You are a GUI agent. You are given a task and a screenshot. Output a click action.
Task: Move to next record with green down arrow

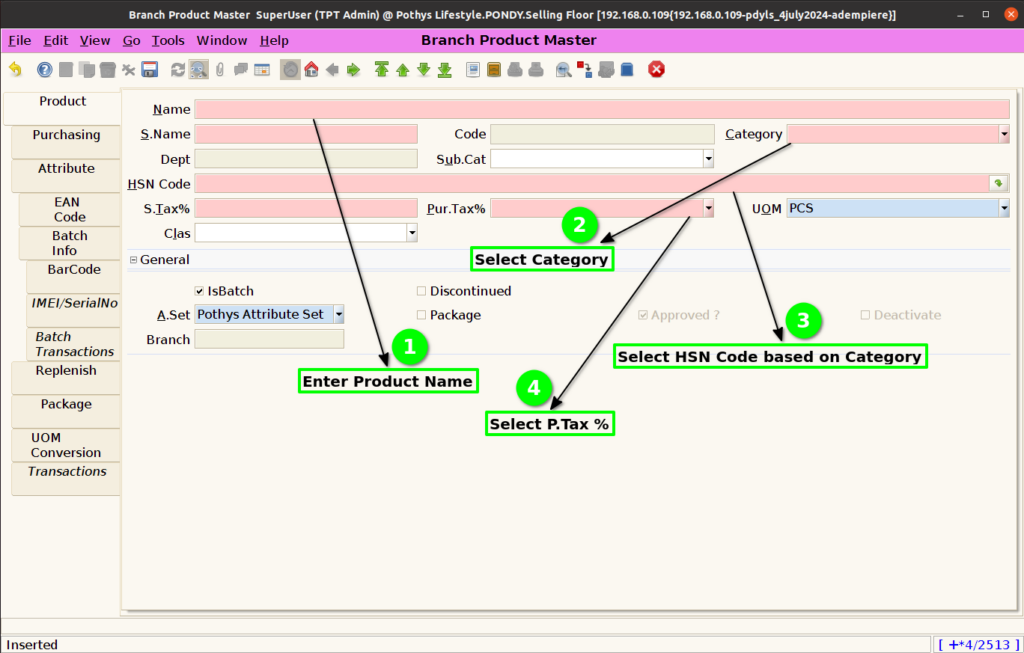tap(424, 69)
